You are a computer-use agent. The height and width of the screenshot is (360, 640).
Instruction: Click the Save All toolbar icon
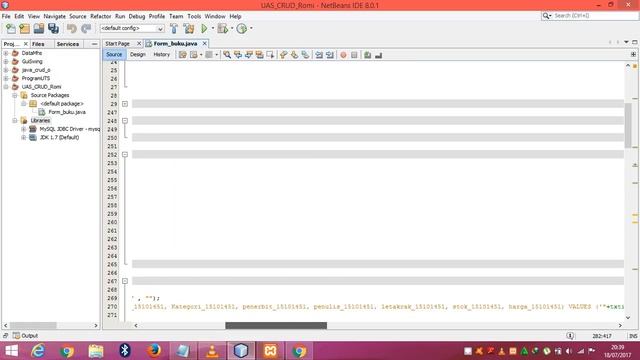point(53,28)
